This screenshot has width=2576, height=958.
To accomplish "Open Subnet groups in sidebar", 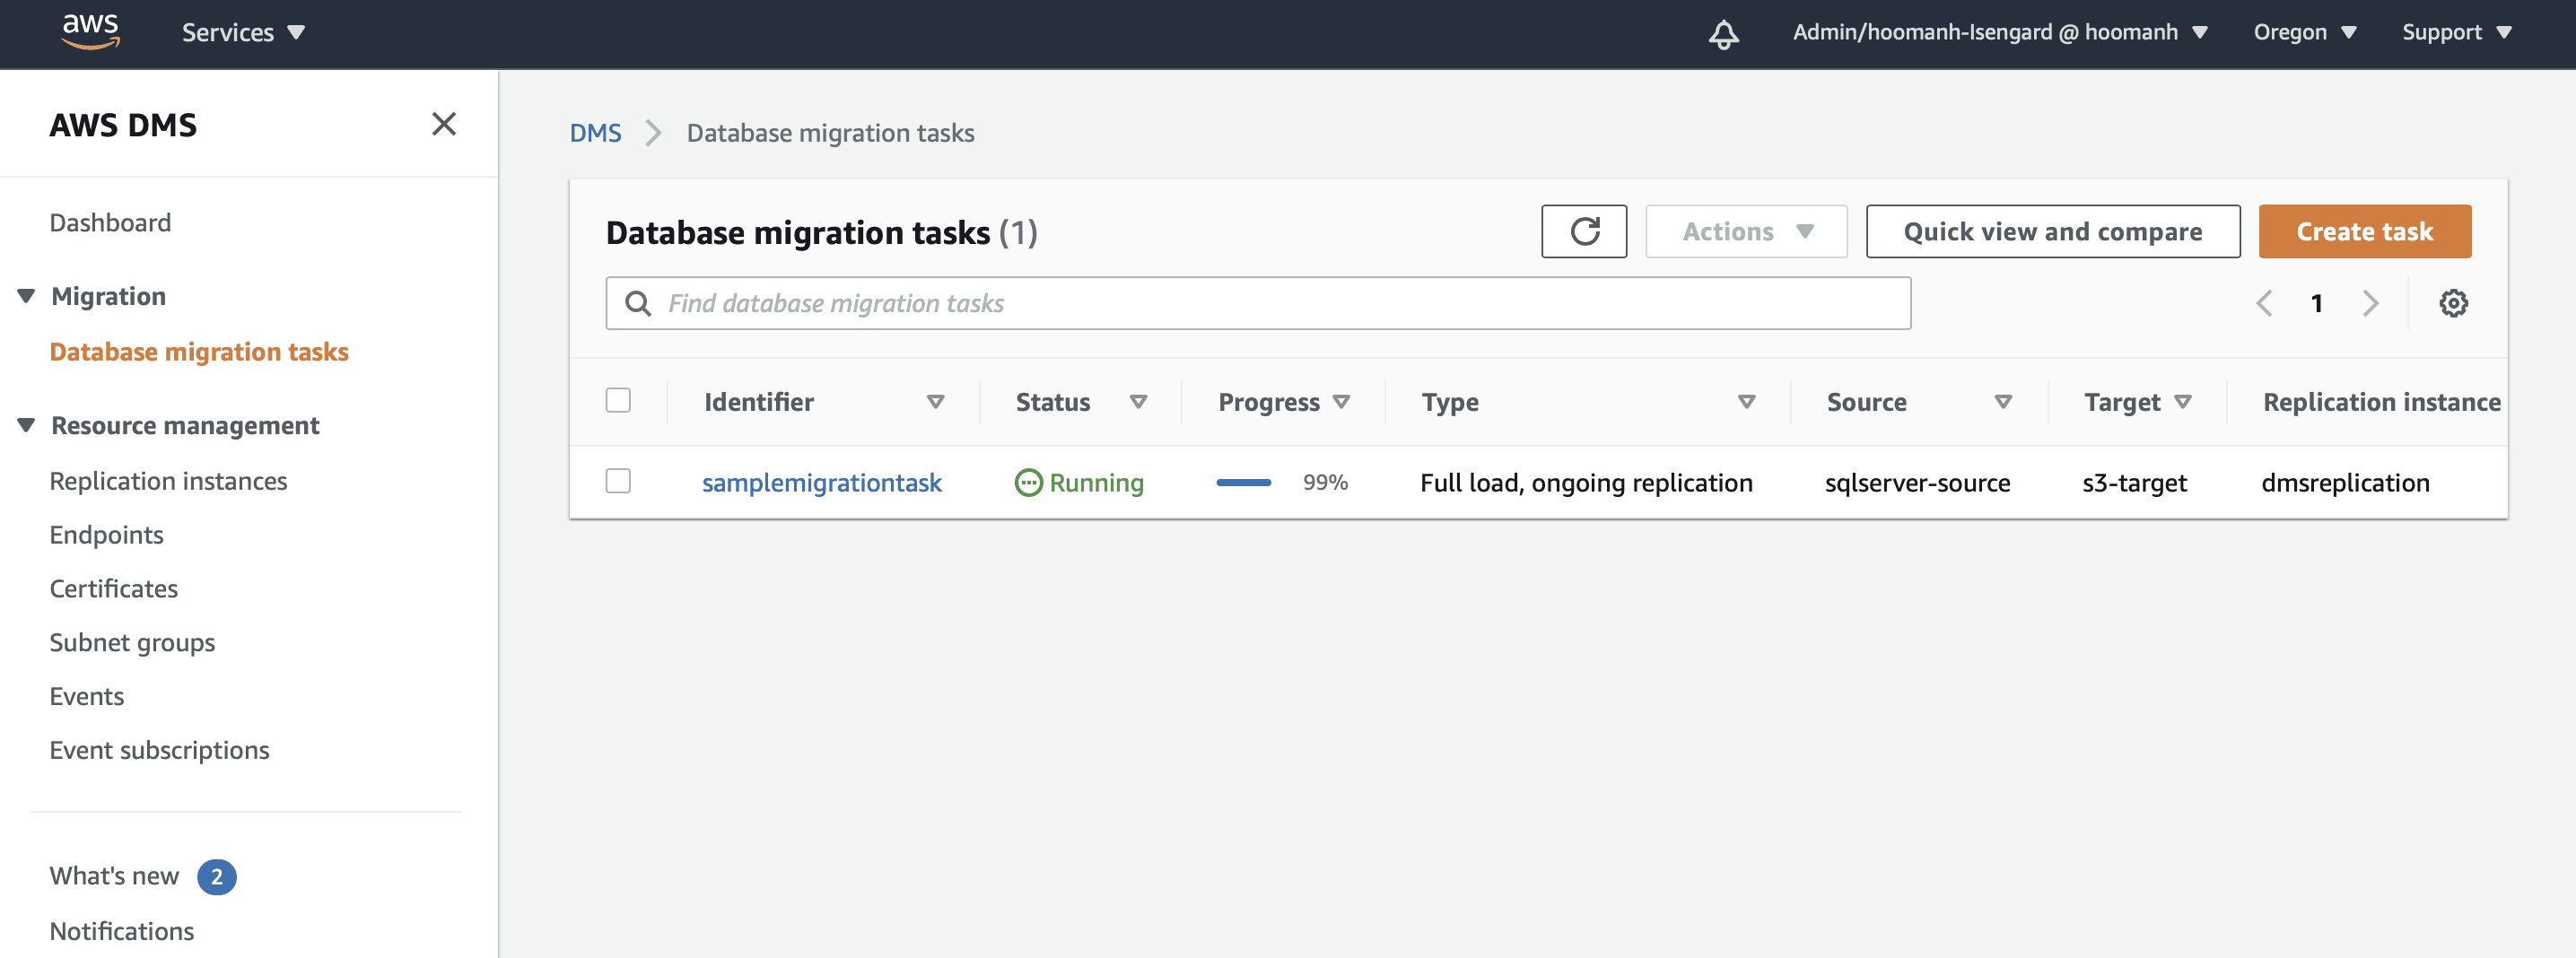I will click(x=132, y=643).
